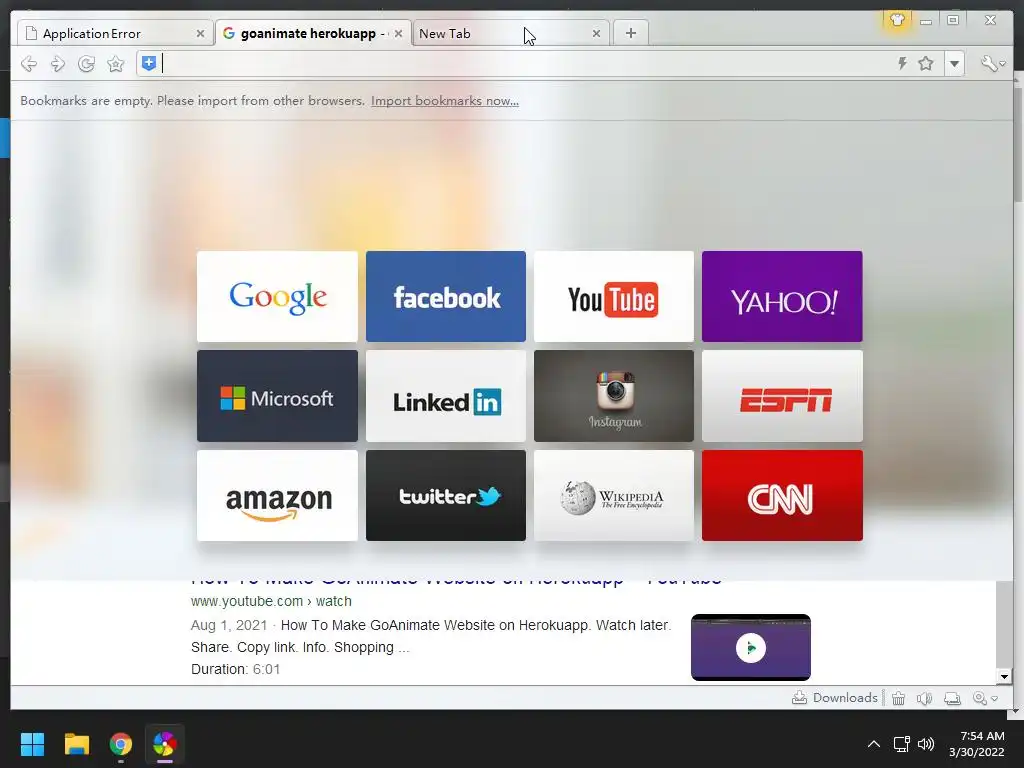1024x768 pixels.
Task: Play the GoAnimate Herokuapp video thumbnail
Action: (x=751, y=647)
